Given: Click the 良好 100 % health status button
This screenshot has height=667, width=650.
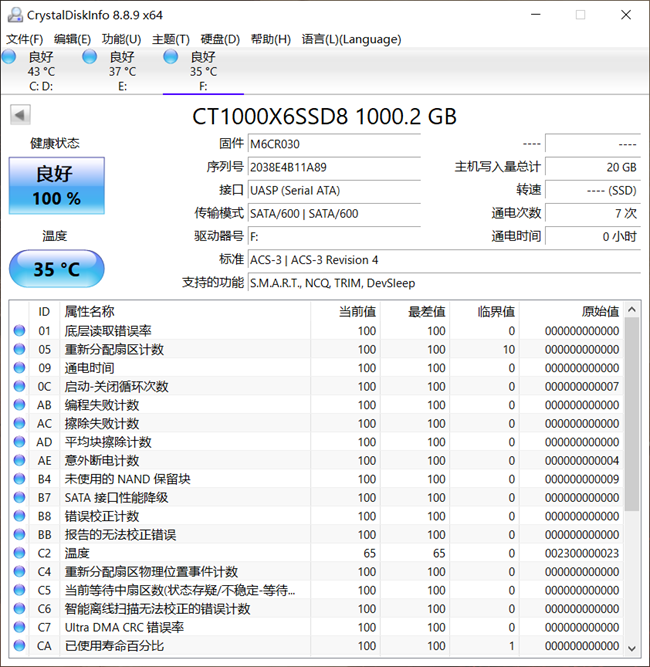Looking at the screenshot, I should tap(56, 186).
